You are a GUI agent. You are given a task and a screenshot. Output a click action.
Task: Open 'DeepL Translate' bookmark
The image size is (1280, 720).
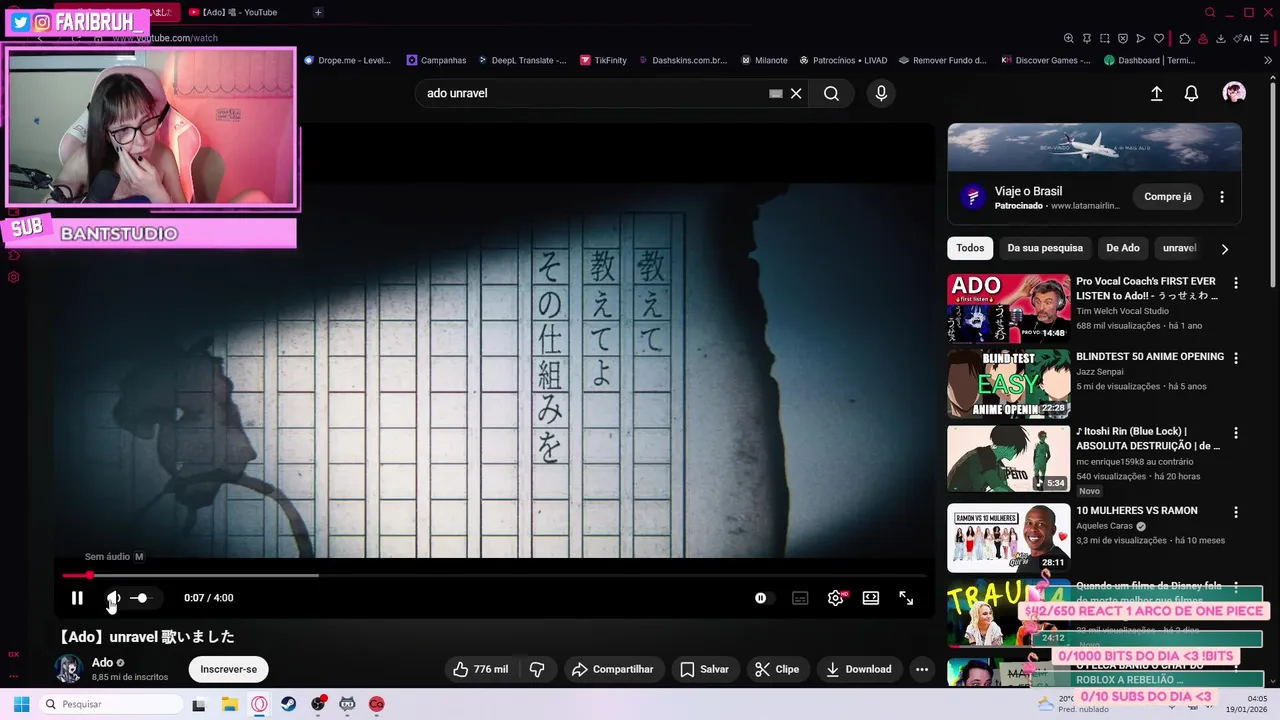(522, 60)
